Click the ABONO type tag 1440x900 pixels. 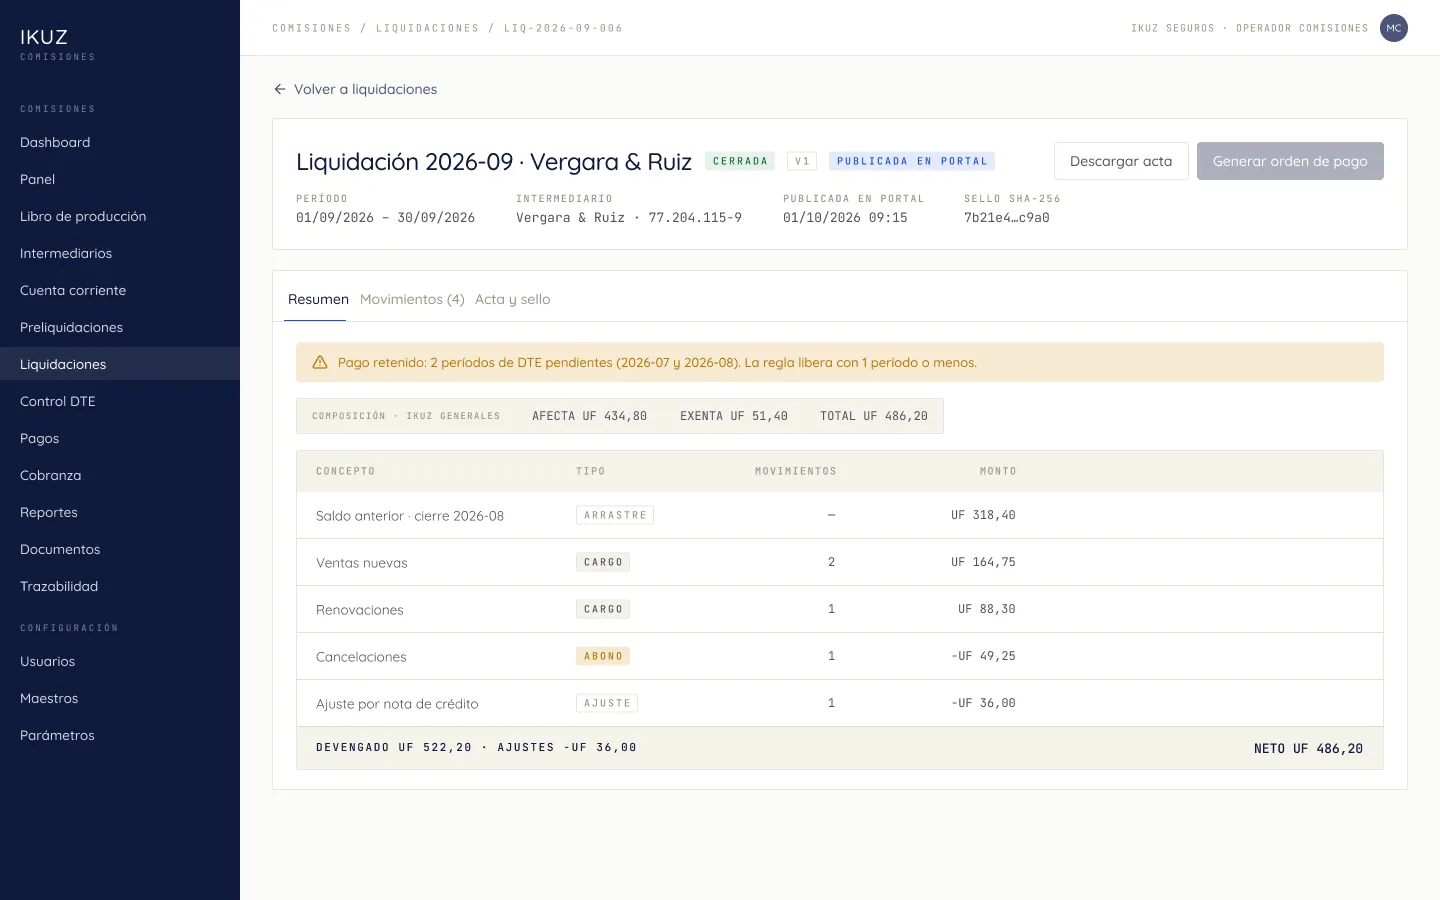coord(603,656)
